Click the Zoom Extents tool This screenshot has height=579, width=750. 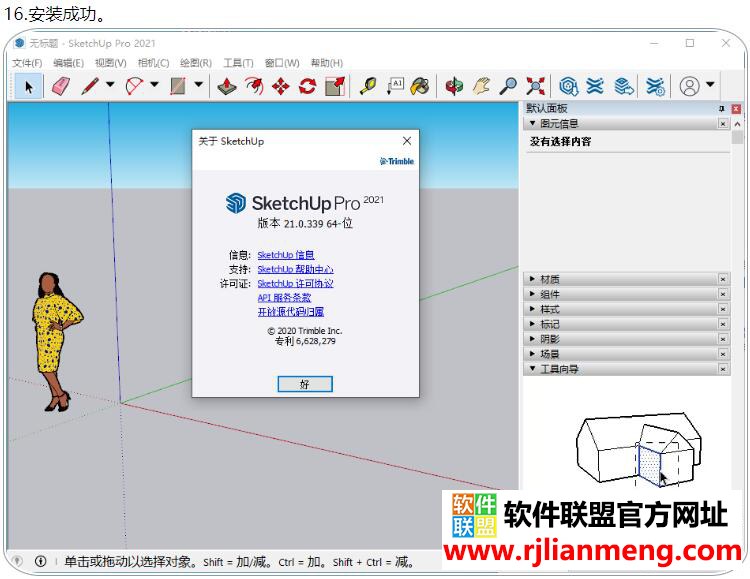coord(536,86)
